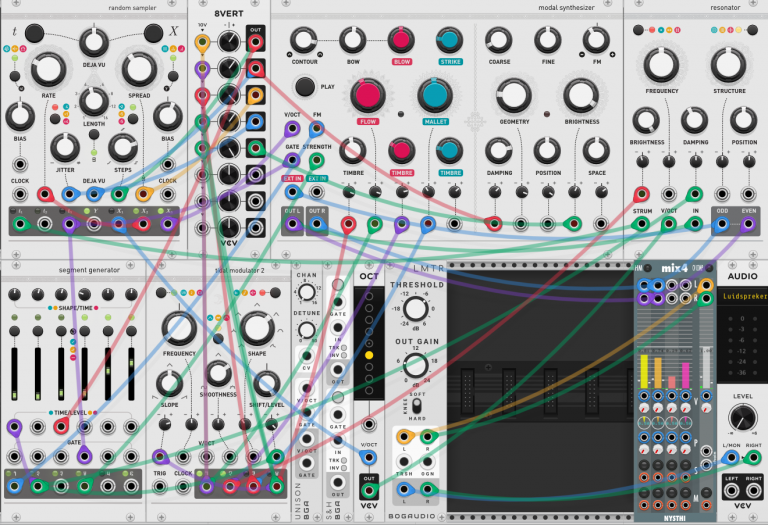This screenshot has width=768, height=525.
Task: Click the ODD output jack on the resonator
Action: (721, 224)
